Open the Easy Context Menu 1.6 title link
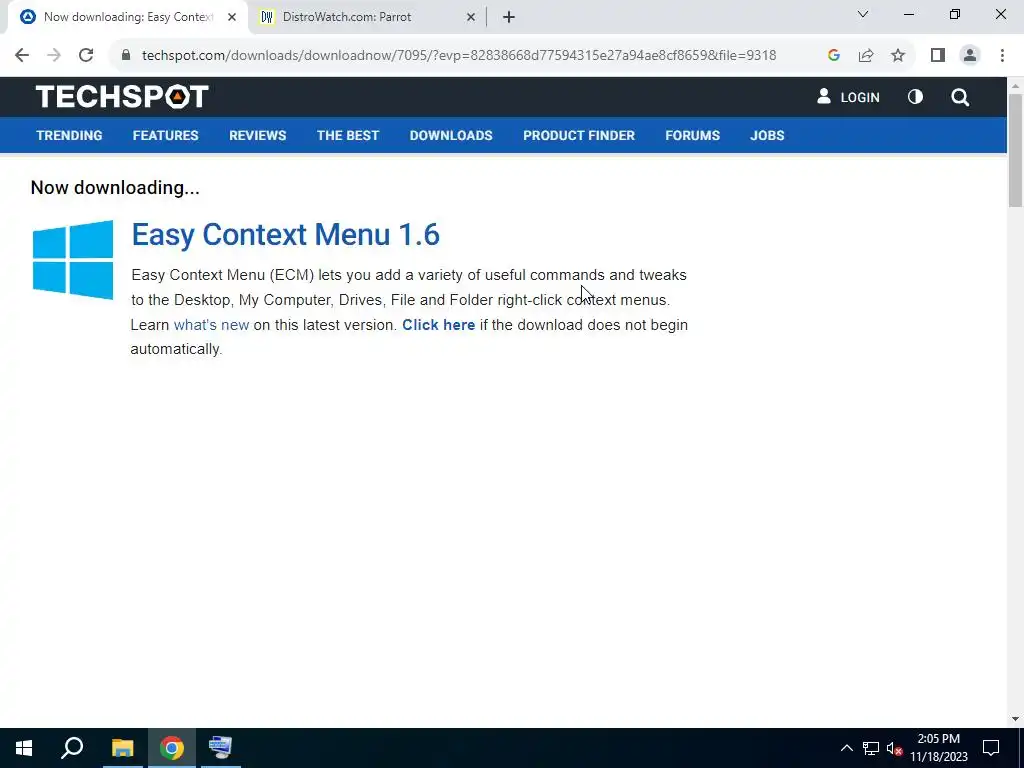The width and height of the screenshot is (1024, 768). [285, 234]
